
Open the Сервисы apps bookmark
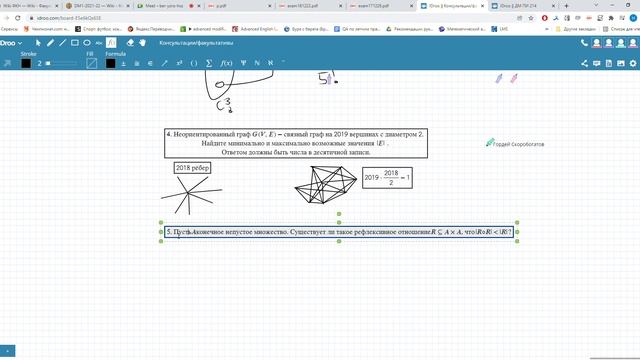coord(9,29)
